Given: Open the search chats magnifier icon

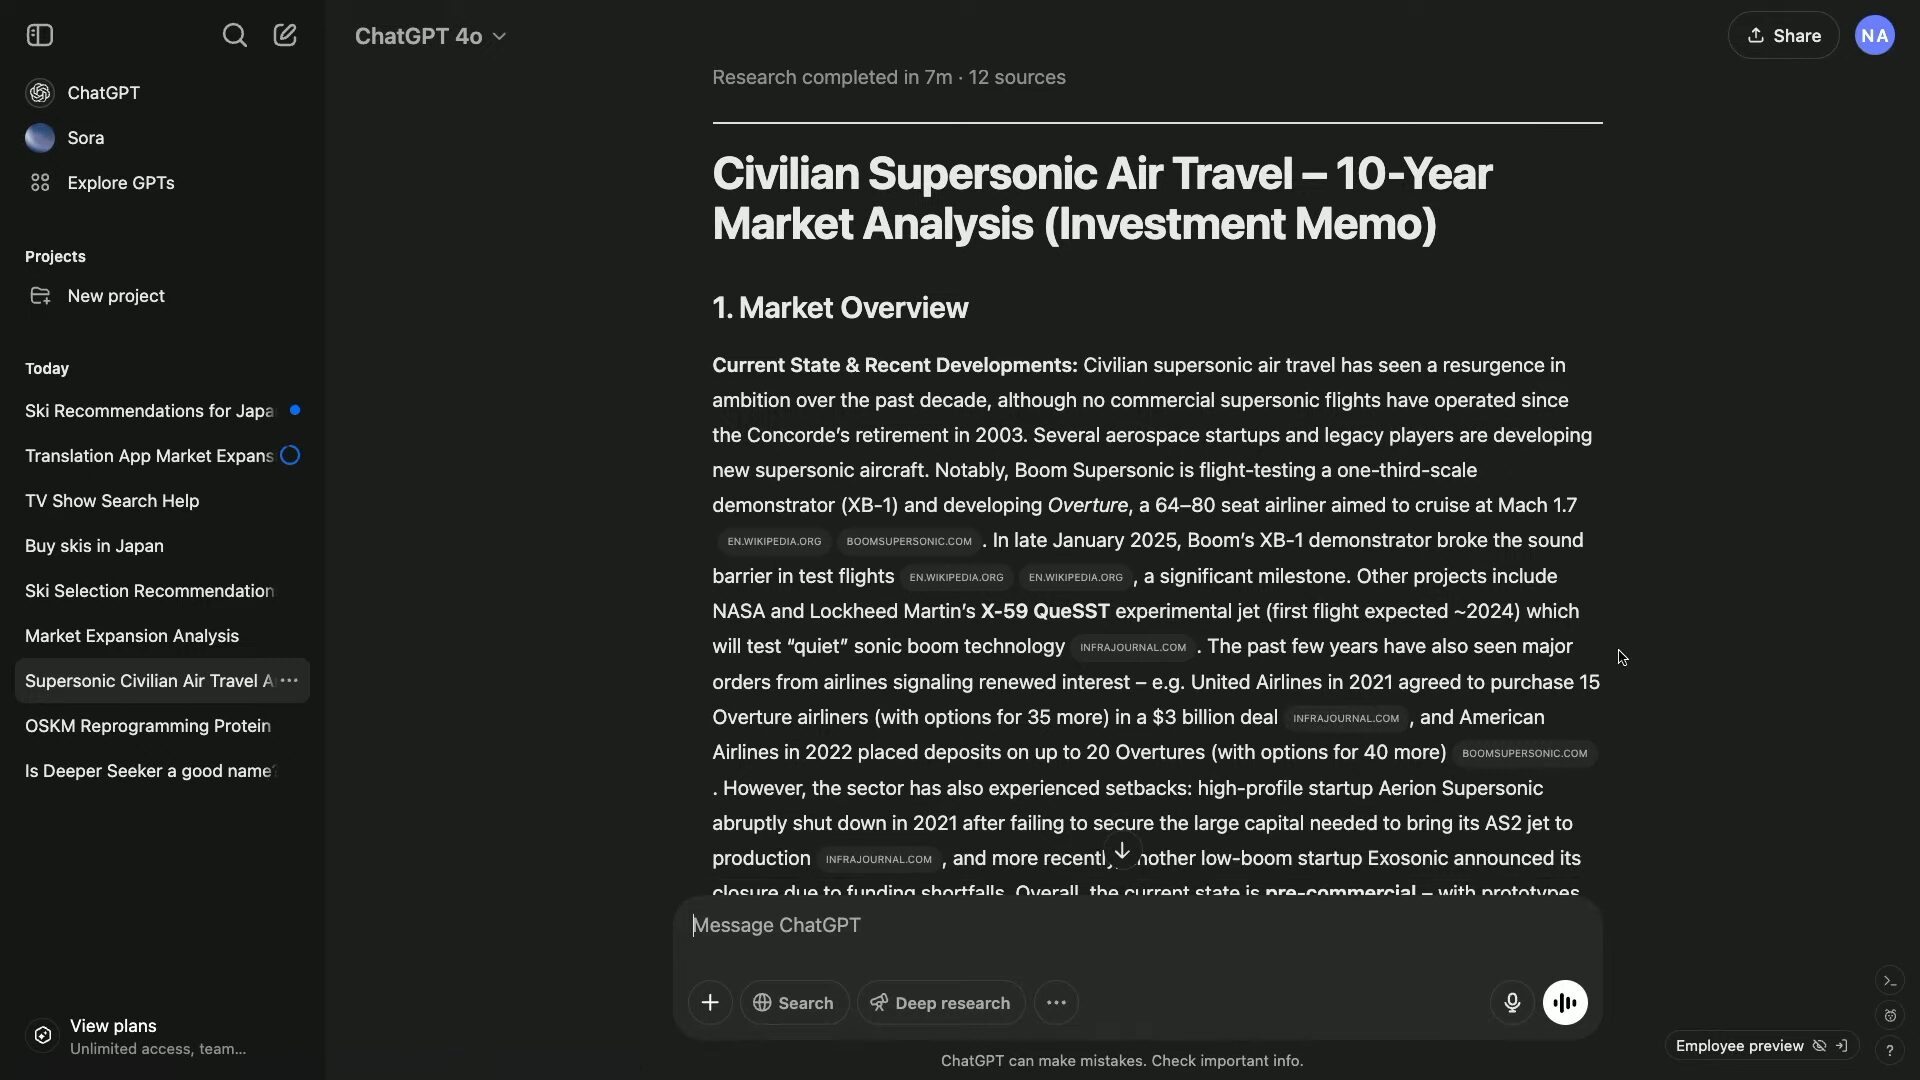Looking at the screenshot, I should (234, 36).
